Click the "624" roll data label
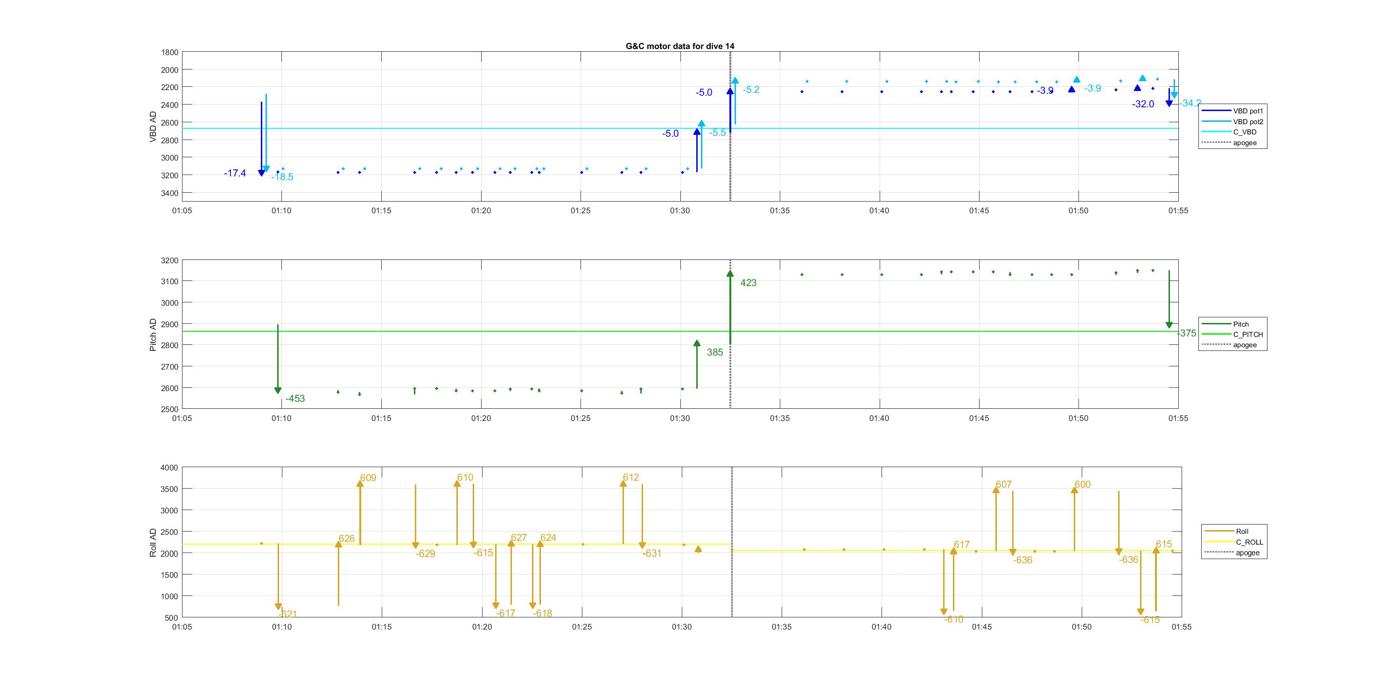 [x=548, y=538]
